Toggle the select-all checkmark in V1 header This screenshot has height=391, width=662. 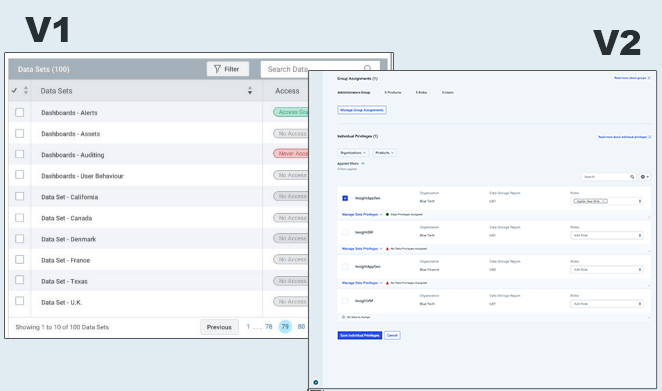[x=14, y=90]
